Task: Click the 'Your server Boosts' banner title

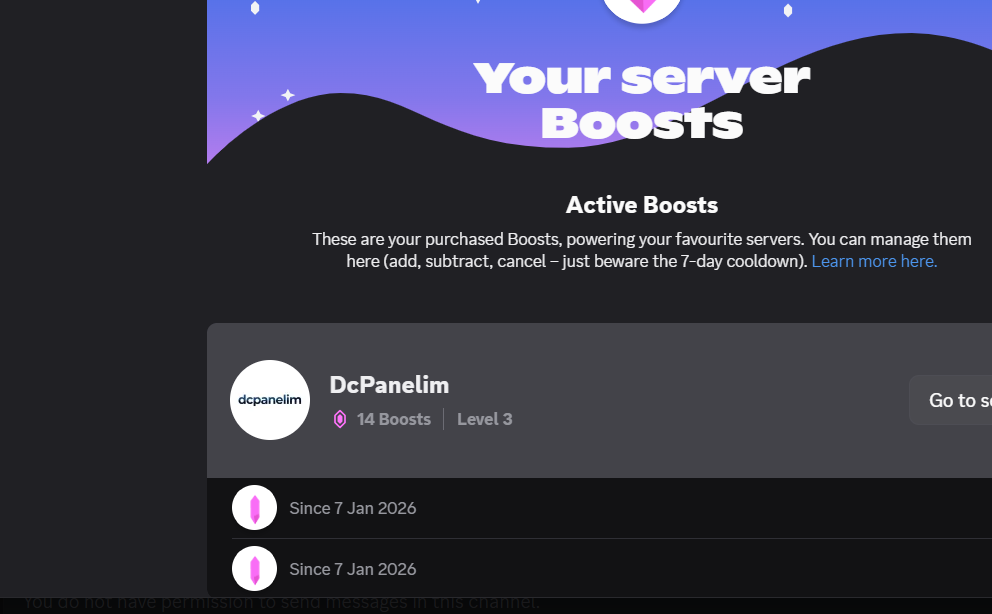Action: click(642, 100)
